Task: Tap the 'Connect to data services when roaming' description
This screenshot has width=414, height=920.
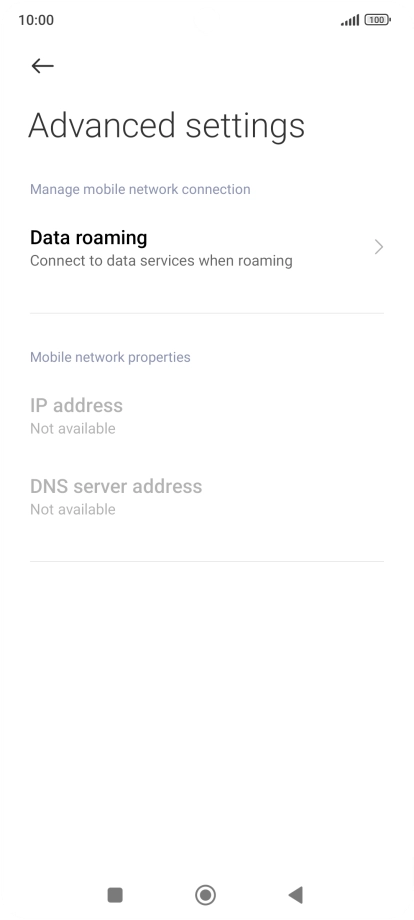Action: (161, 261)
